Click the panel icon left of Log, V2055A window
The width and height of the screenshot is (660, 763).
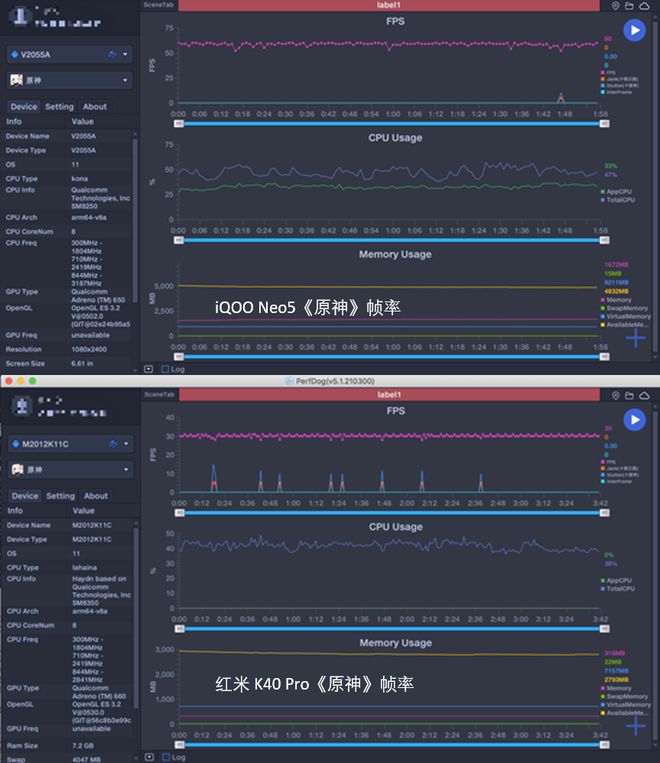pos(148,369)
